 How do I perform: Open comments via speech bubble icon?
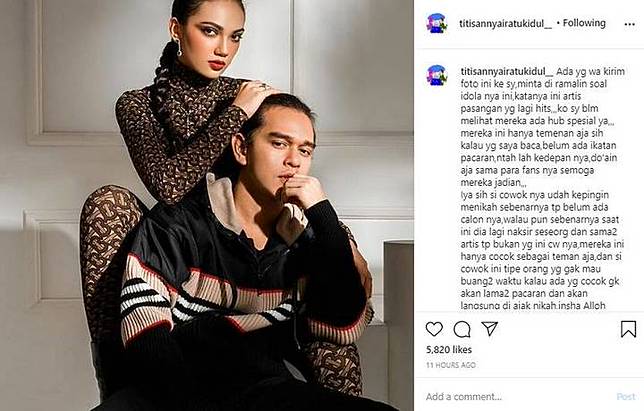[462, 329]
